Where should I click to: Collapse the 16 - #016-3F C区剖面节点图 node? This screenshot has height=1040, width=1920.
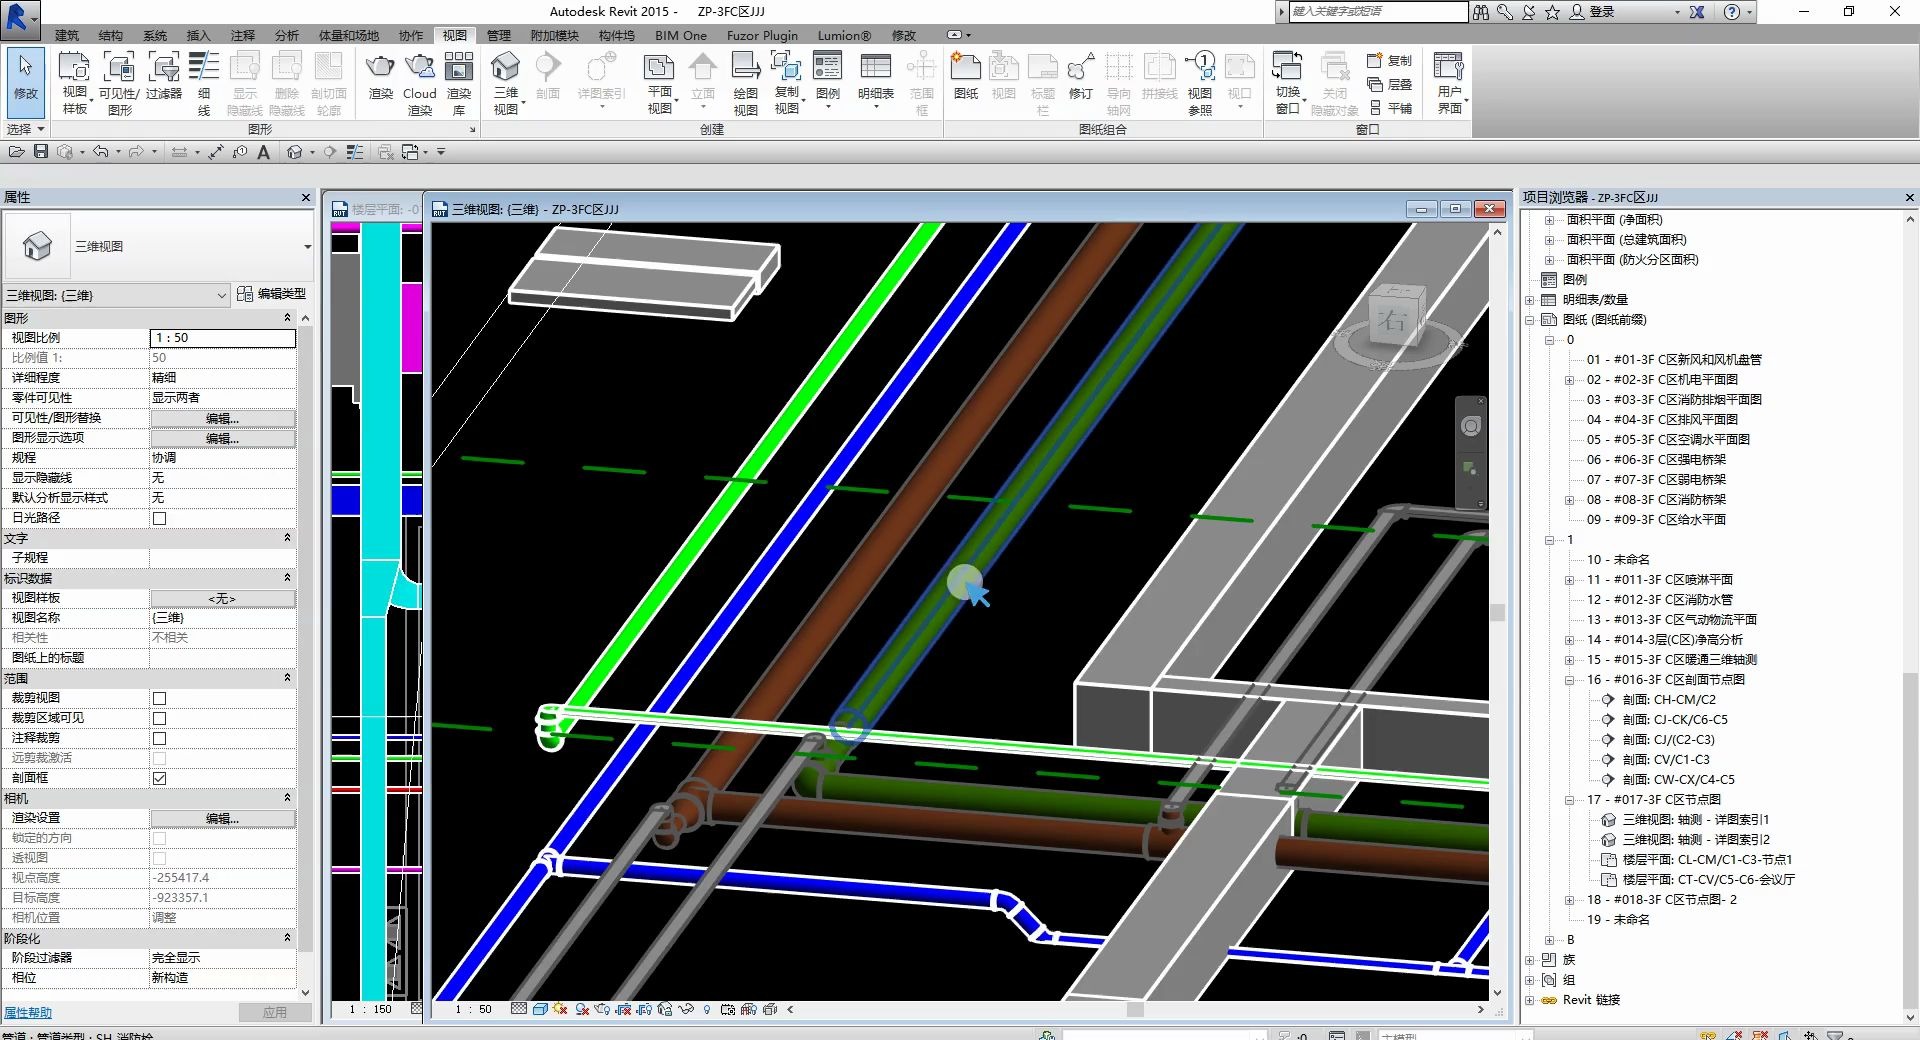pyautogui.click(x=1568, y=679)
